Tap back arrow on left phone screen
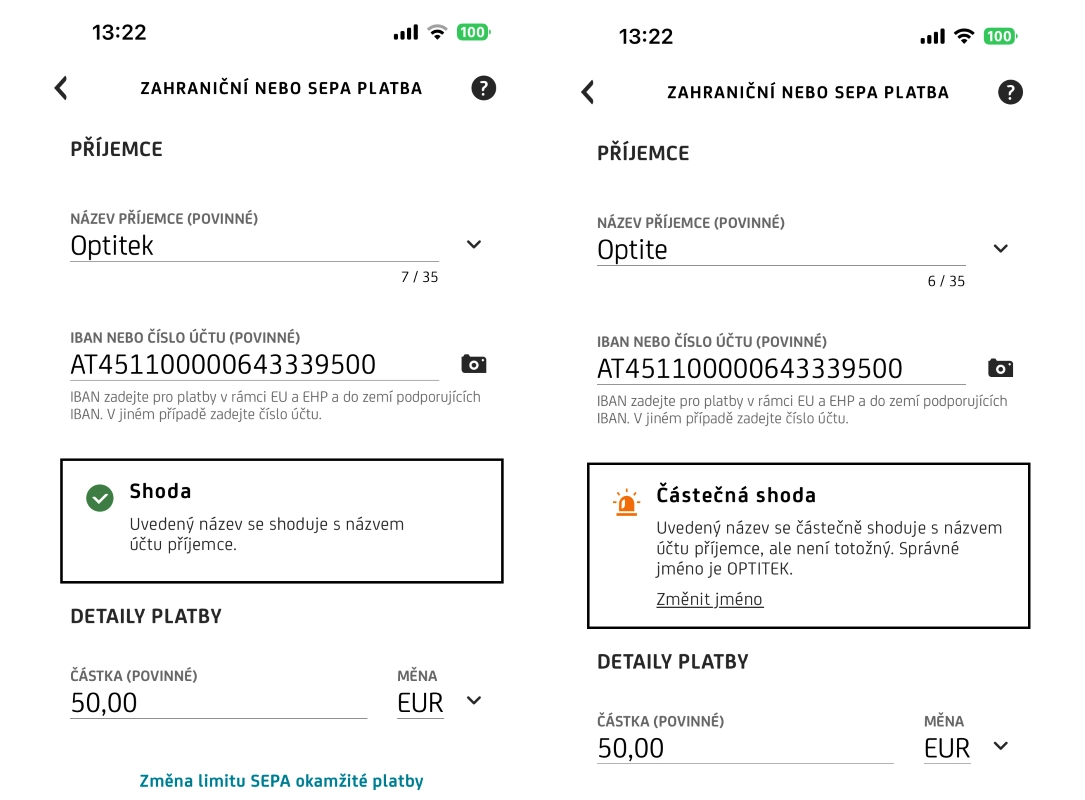This screenshot has width=1085, height=800. pos(61,88)
